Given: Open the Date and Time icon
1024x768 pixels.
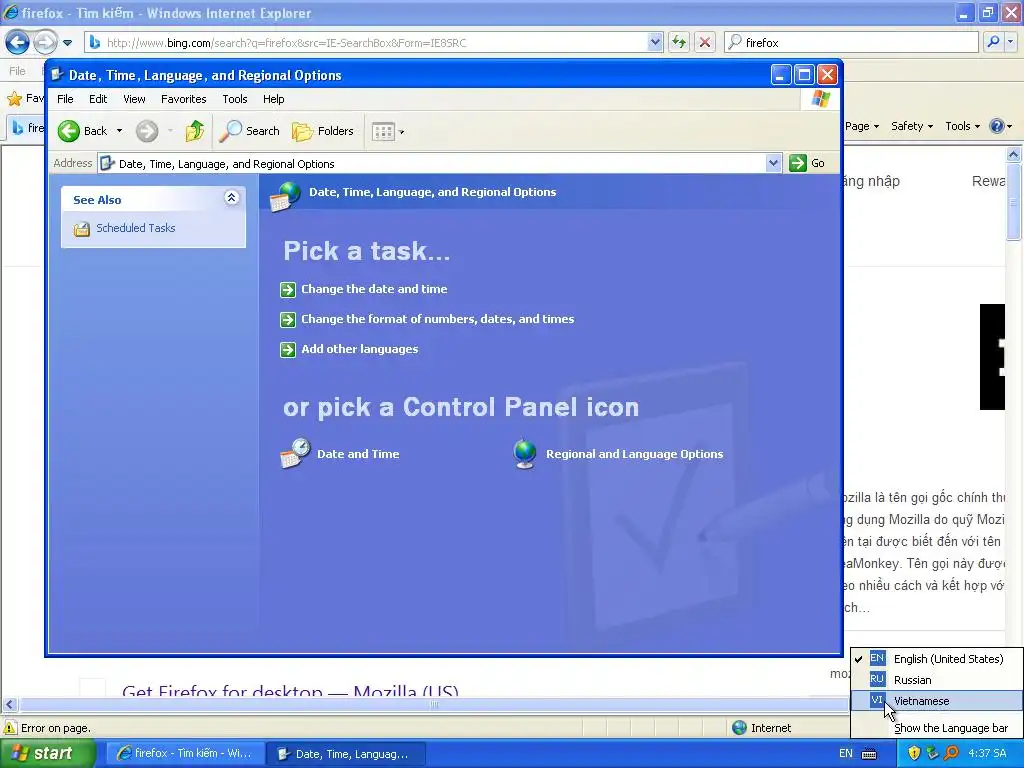Looking at the screenshot, I should coord(295,454).
